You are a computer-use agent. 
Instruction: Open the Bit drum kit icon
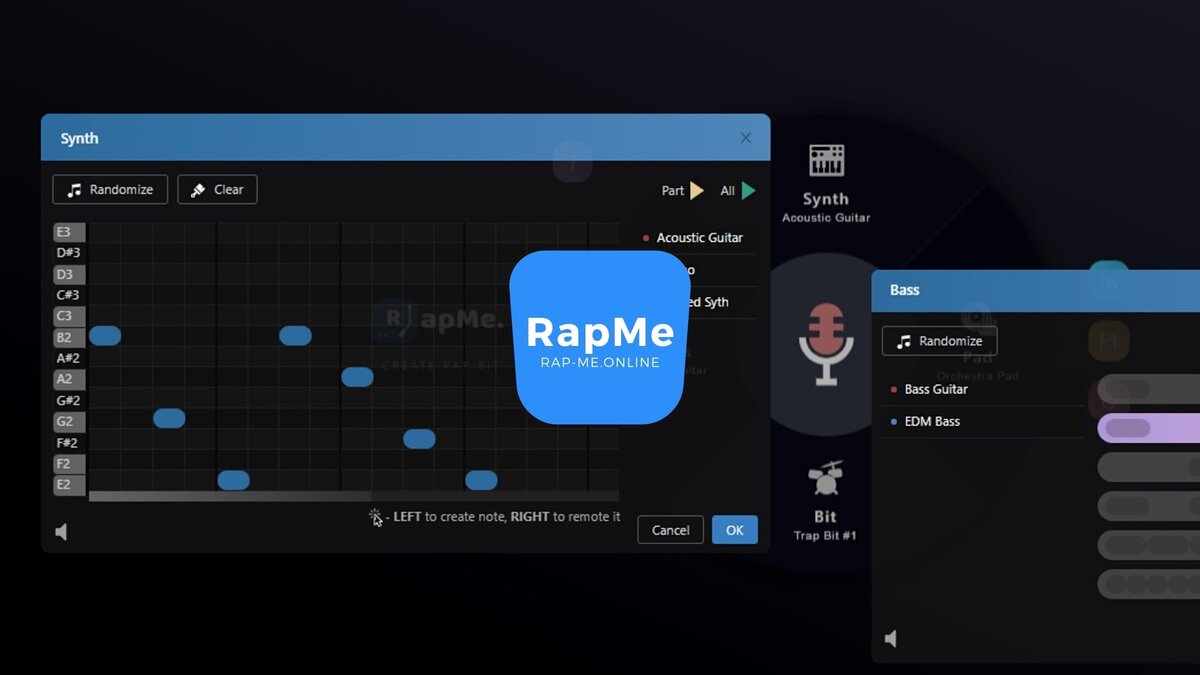point(825,479)
